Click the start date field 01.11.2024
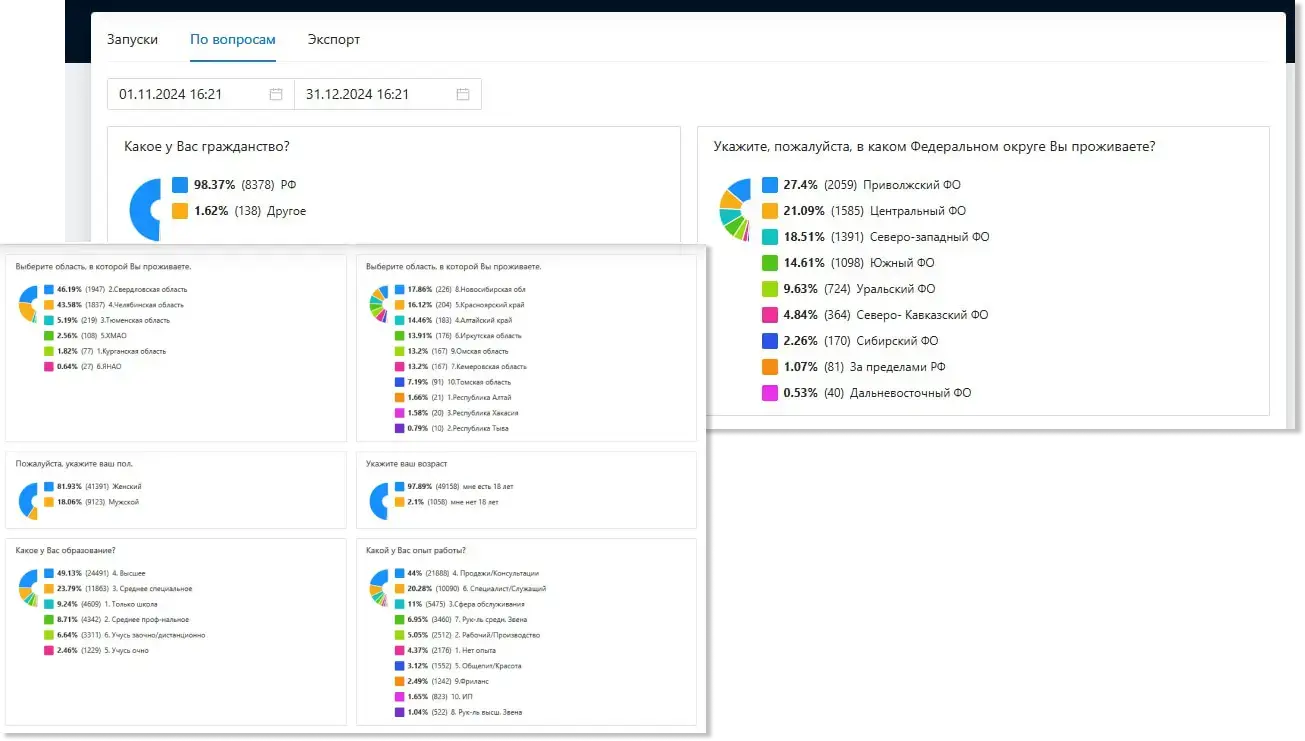The height and width of the screenshot is (741, 1305). coord(201,94)
